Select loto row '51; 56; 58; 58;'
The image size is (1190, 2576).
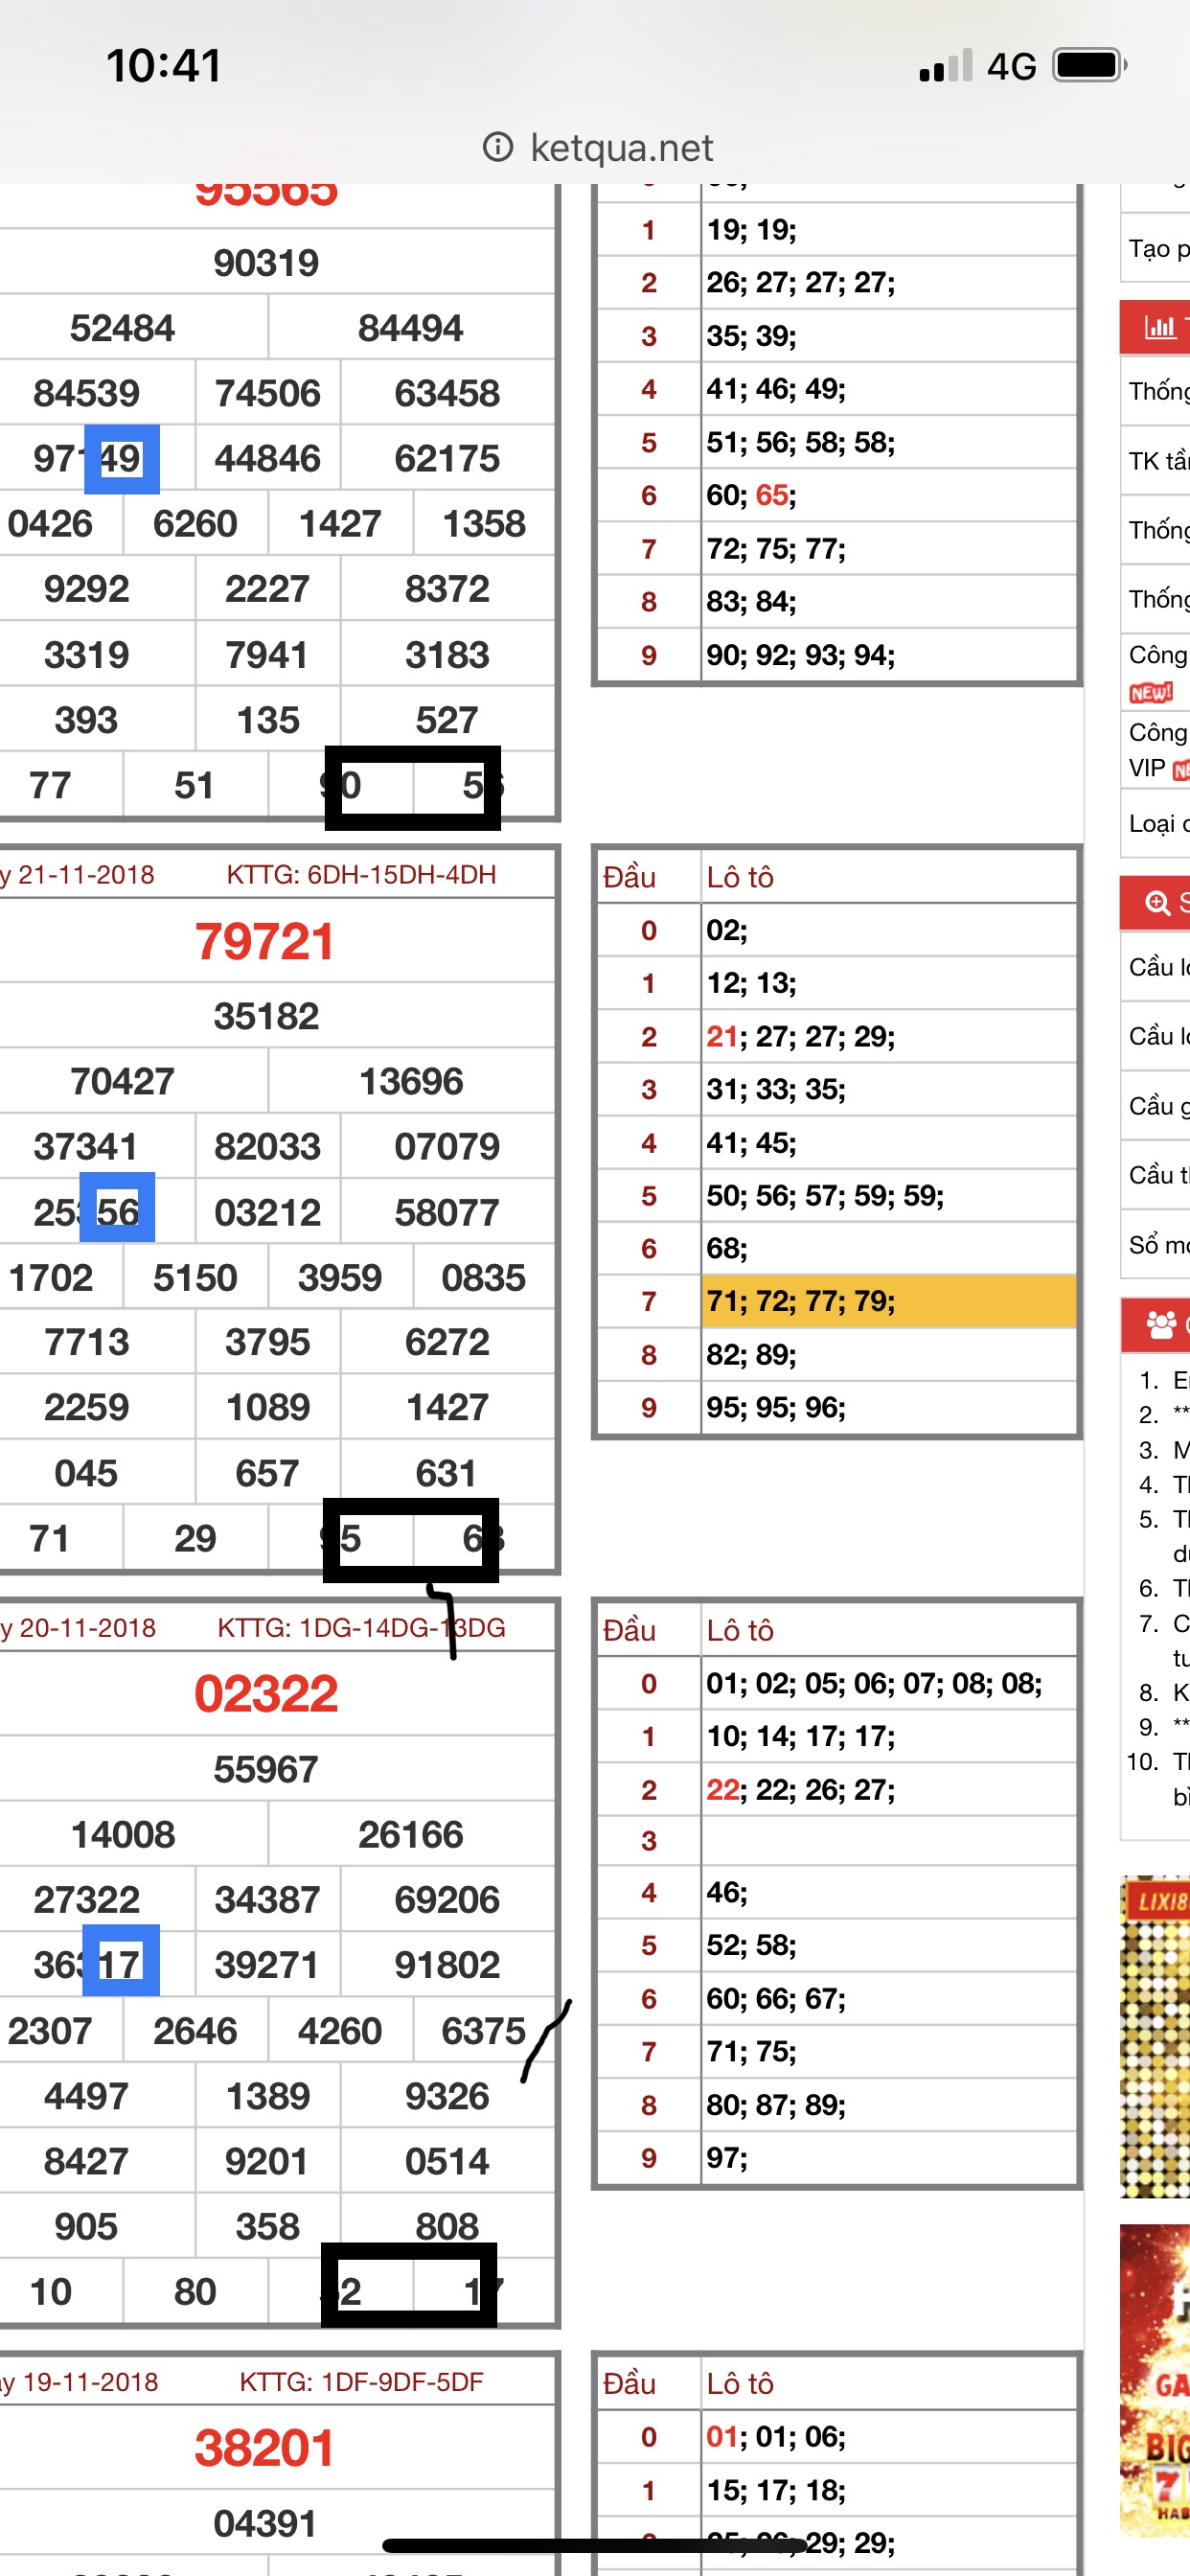(x=889, y=442)
